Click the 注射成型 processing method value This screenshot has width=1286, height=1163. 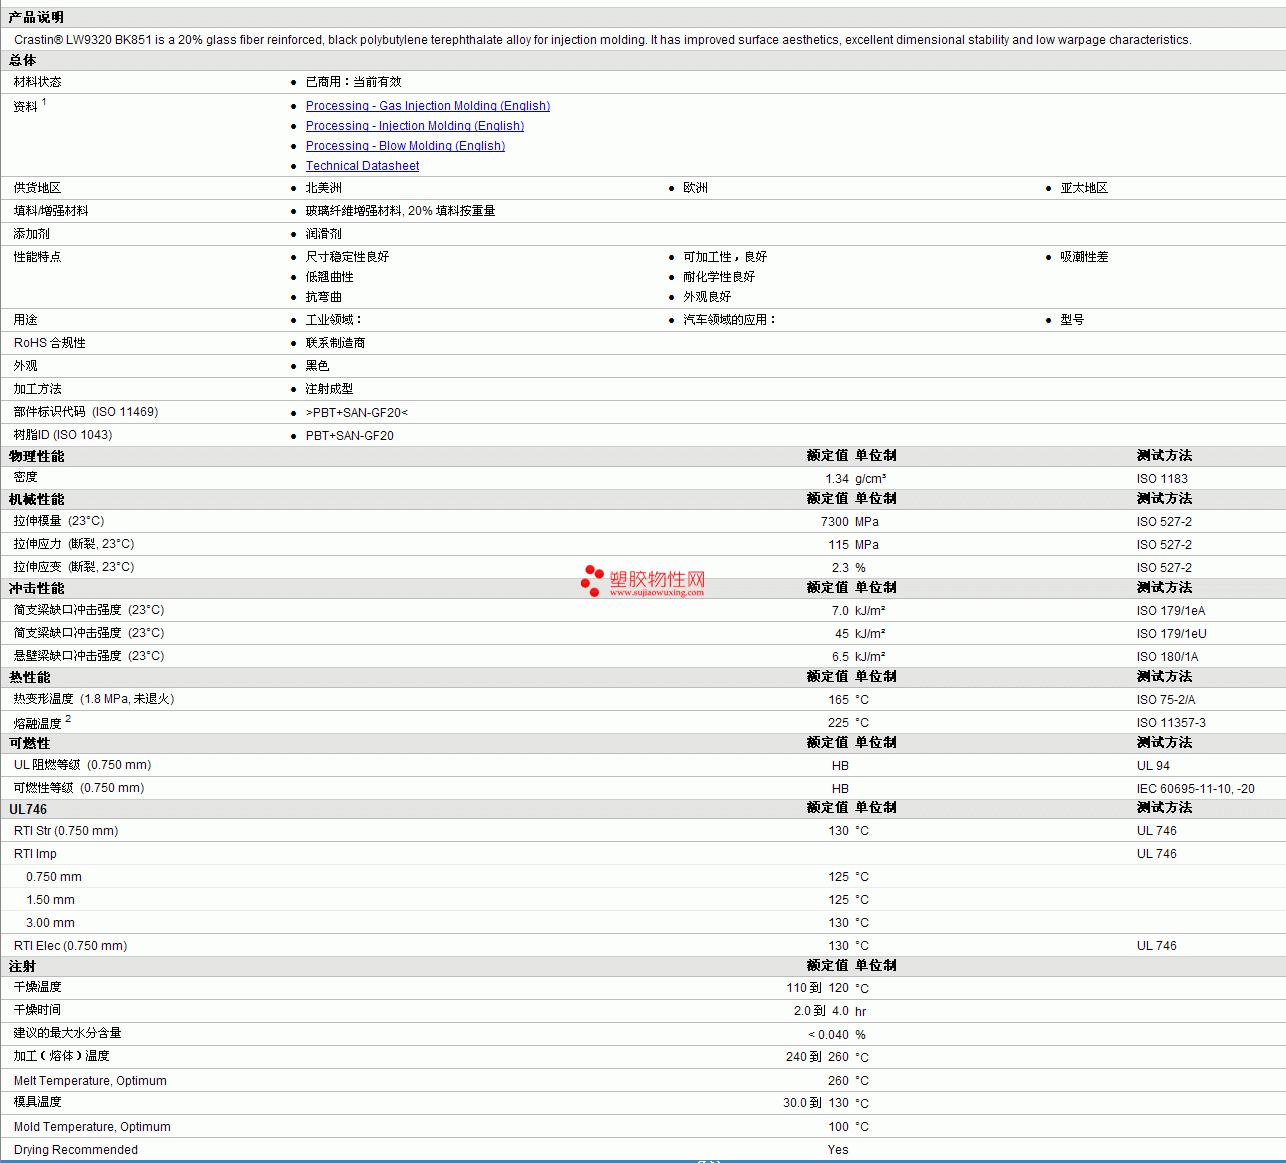pyautogui.click(x=329, y=389)
